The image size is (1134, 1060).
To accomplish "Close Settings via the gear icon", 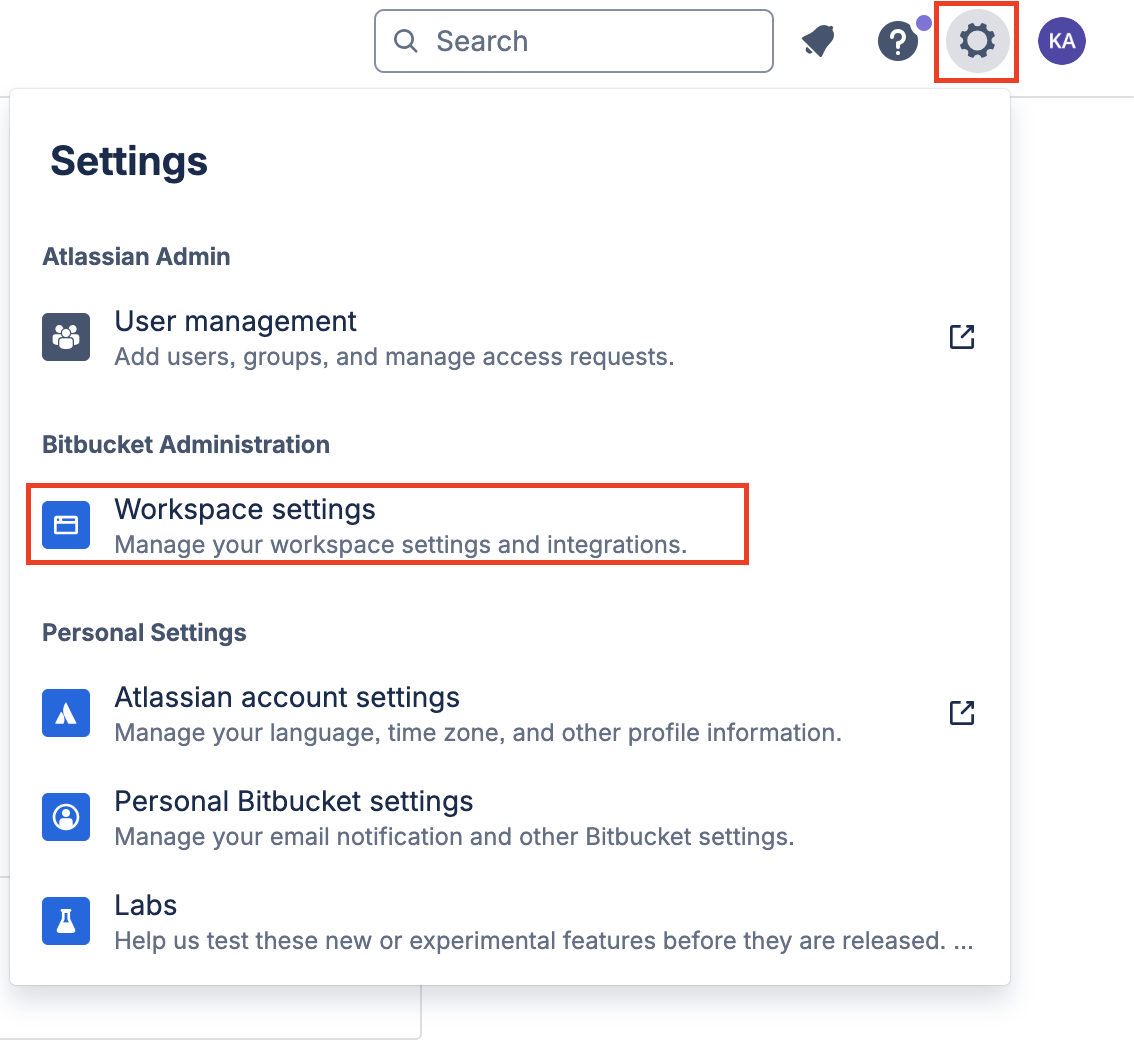I will click(x=977, y=41).
